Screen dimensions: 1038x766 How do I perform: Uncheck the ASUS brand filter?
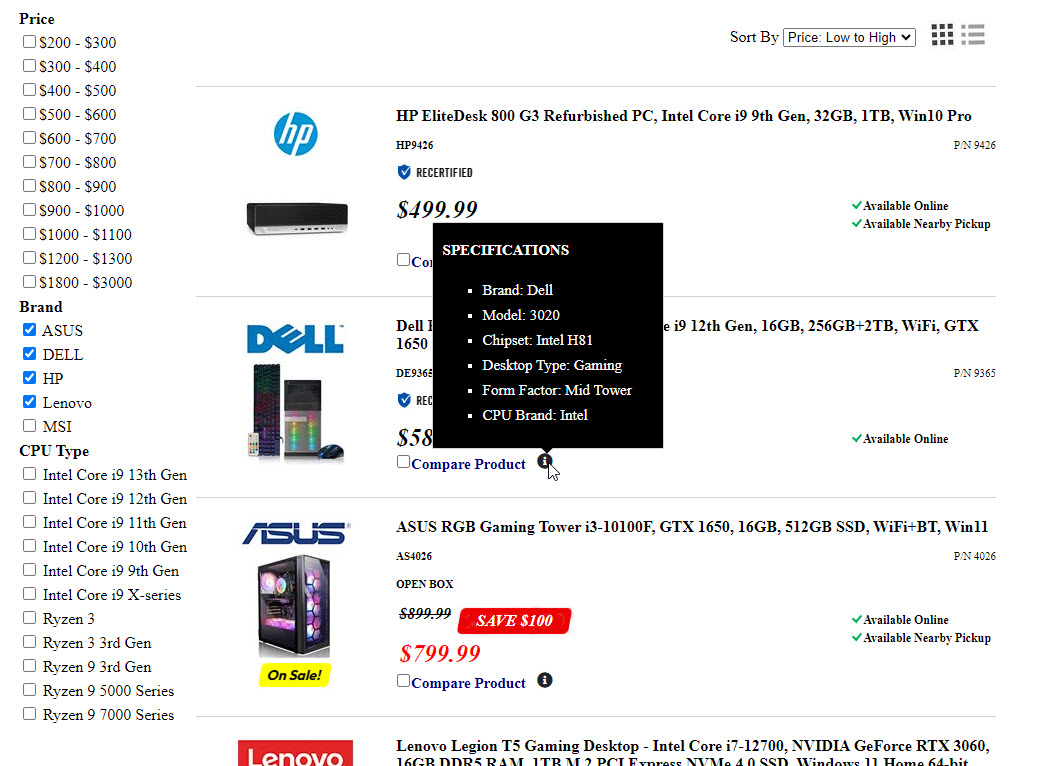pyautogui.click(x=30, y=330)
